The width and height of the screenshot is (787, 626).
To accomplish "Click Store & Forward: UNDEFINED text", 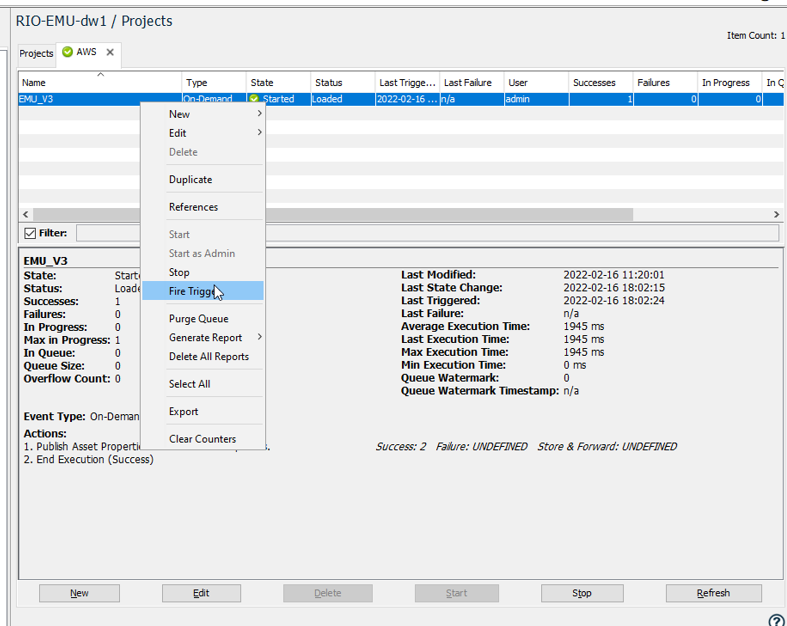I will coord(607,446).
